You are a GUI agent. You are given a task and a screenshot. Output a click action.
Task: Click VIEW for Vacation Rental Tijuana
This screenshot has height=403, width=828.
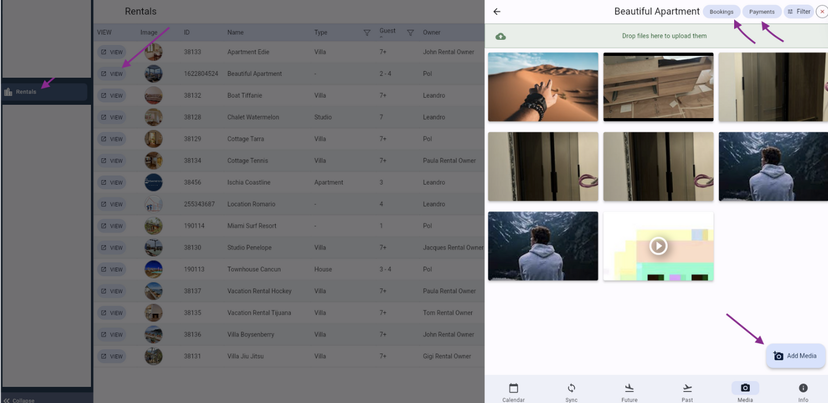click(111, 313)
